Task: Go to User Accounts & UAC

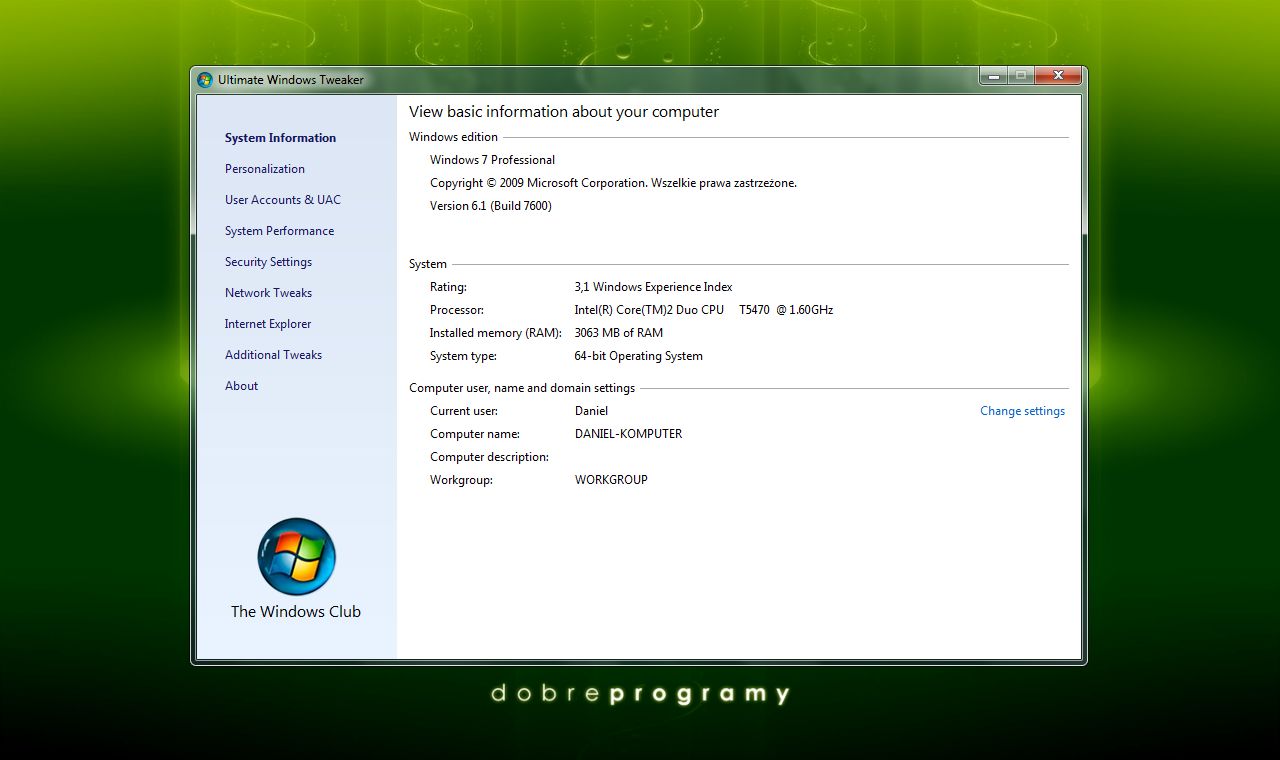Action: (x=283, y=200)
